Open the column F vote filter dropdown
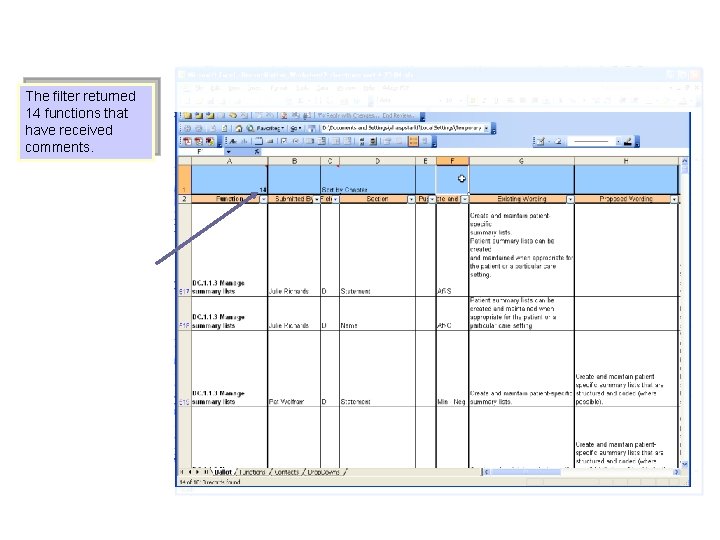This screenshot has width=720, height=540. pos(465,199)
